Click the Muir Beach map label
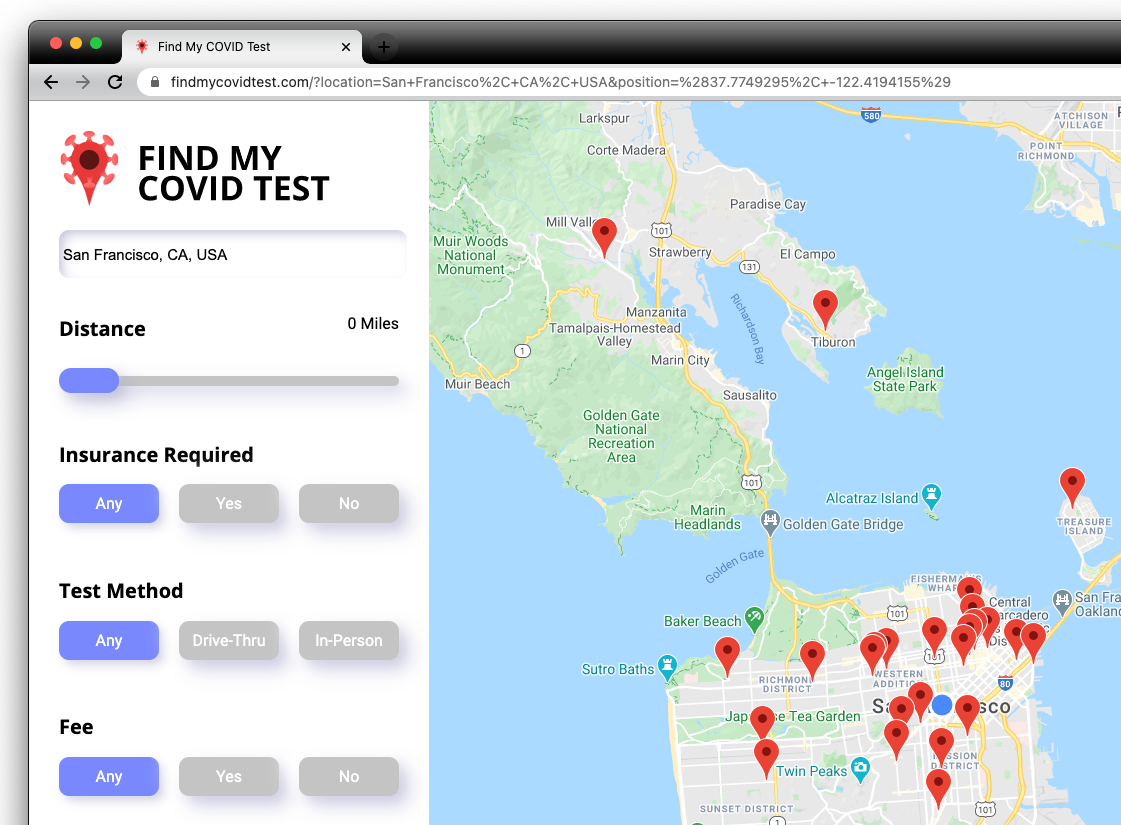The width and height of the screenshot is (1121, 825). pos(478,385)
